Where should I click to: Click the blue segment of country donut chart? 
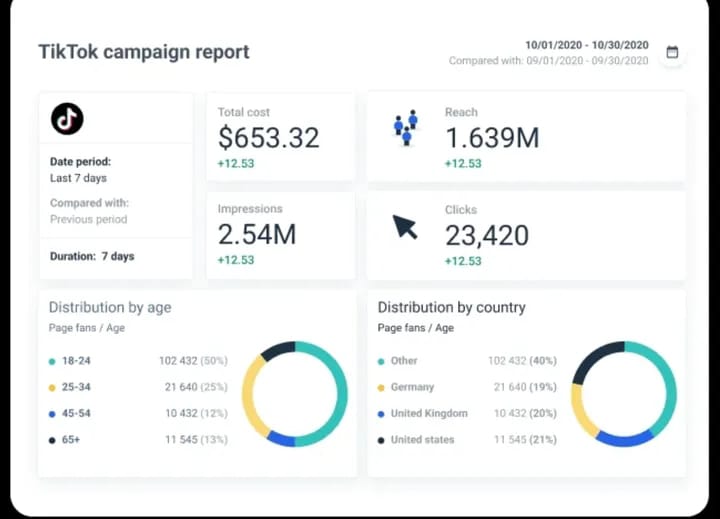click(x=624, y=440)
